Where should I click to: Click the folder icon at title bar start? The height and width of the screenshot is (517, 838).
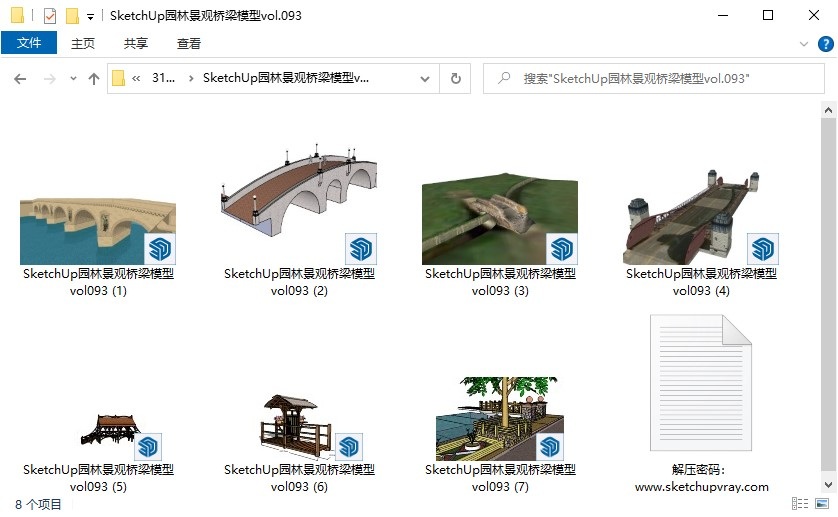(x=17, y=16)
